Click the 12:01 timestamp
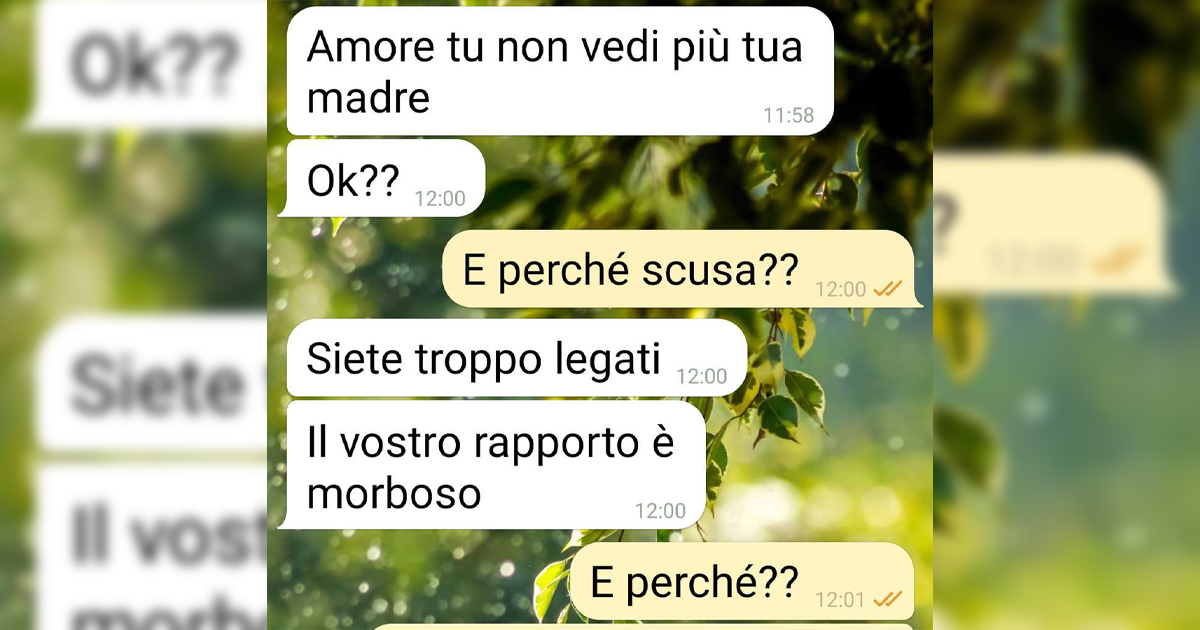This screenshot has height=630, width=1200. [840, 600]
